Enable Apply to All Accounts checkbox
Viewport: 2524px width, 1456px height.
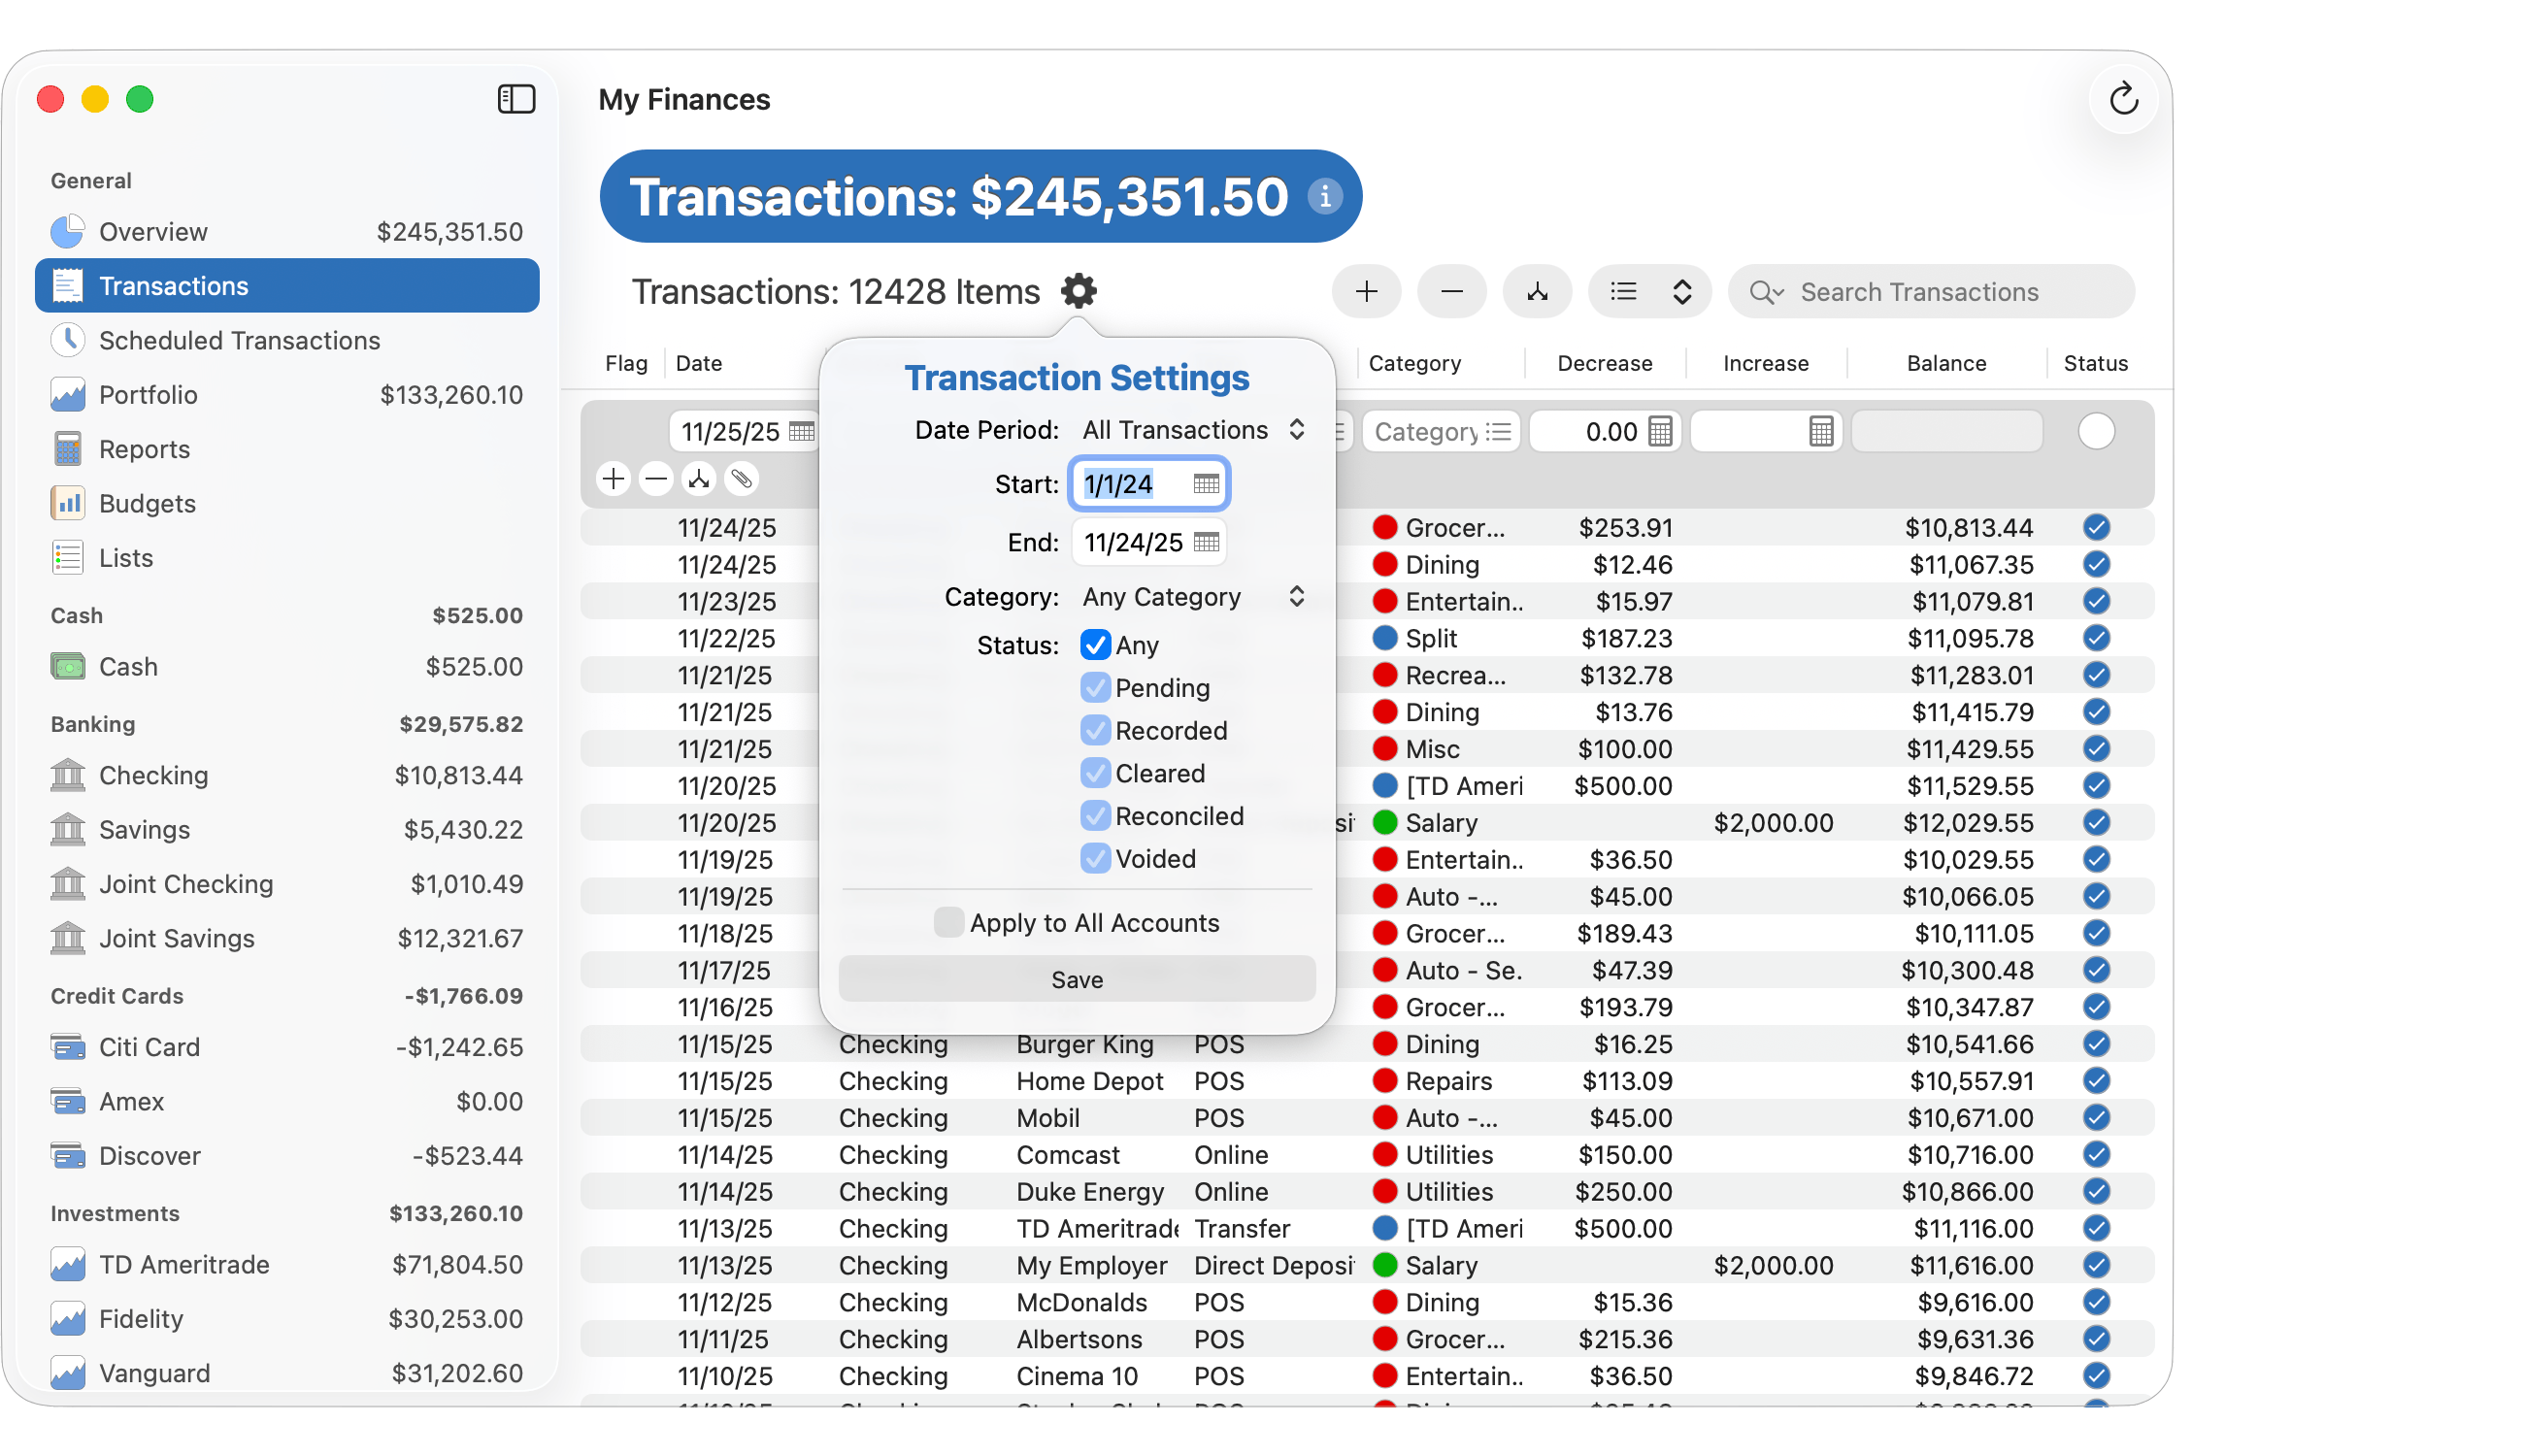tap(948, 922)
